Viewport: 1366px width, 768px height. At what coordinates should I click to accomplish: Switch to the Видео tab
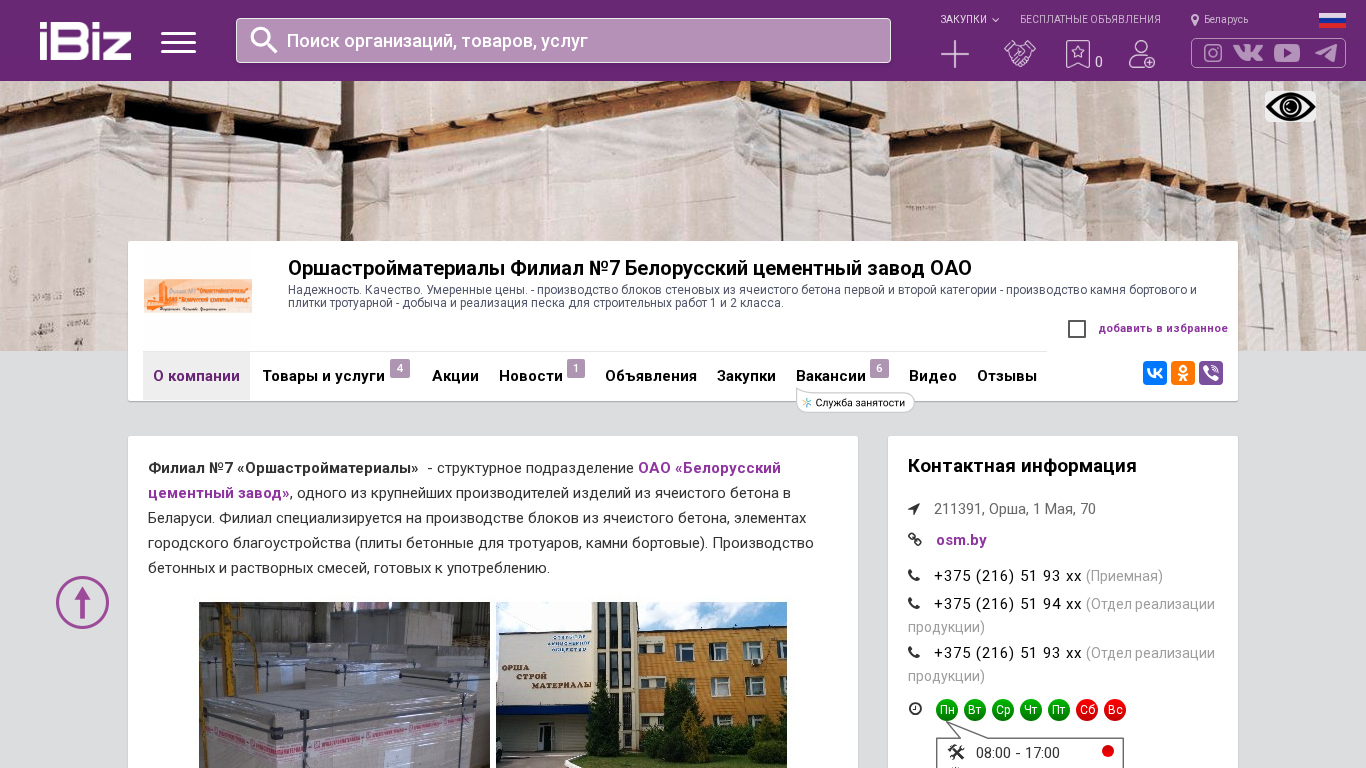pos(933,376)
